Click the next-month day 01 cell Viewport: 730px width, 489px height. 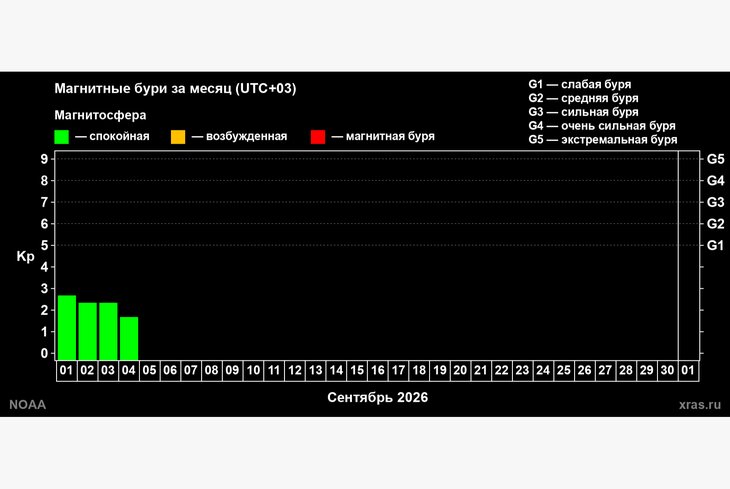point(688,371)
